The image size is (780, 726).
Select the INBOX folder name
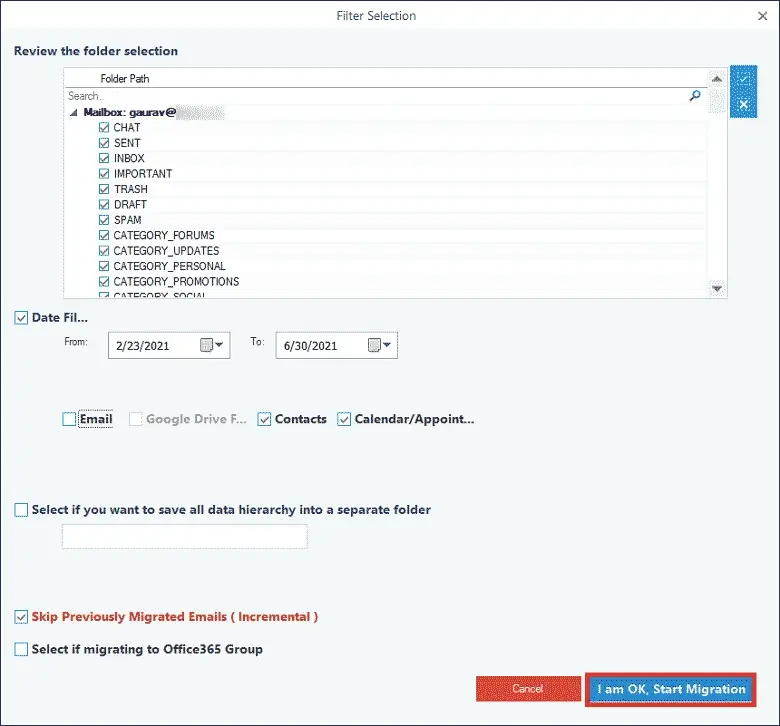129,158
